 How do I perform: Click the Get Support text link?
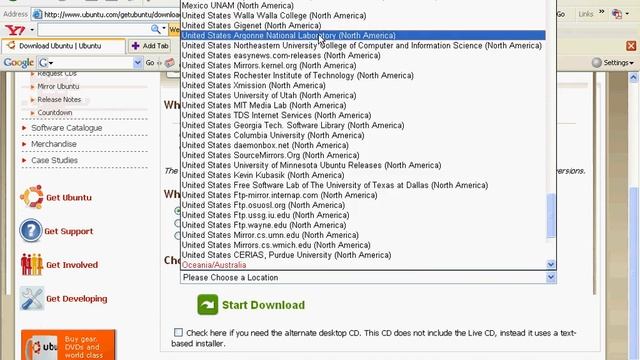click(69, 231)
